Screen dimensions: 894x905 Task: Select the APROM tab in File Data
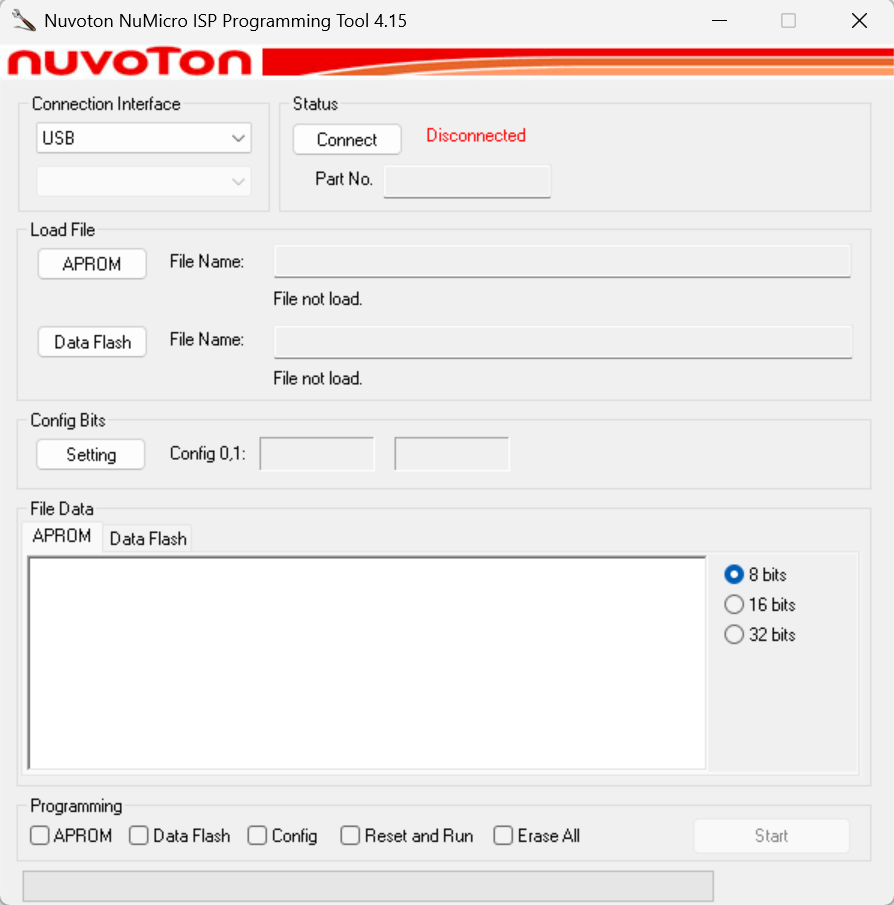pyautogui.click(x=61, y=536)
